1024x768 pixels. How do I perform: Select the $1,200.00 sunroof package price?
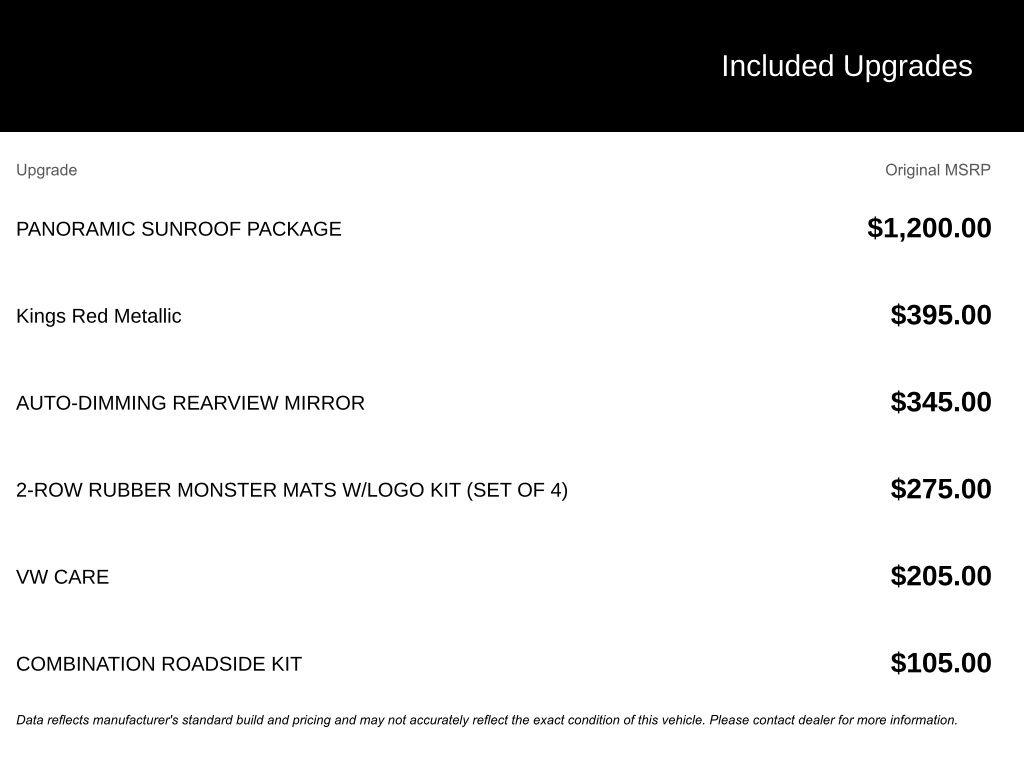tap(929, 228)
